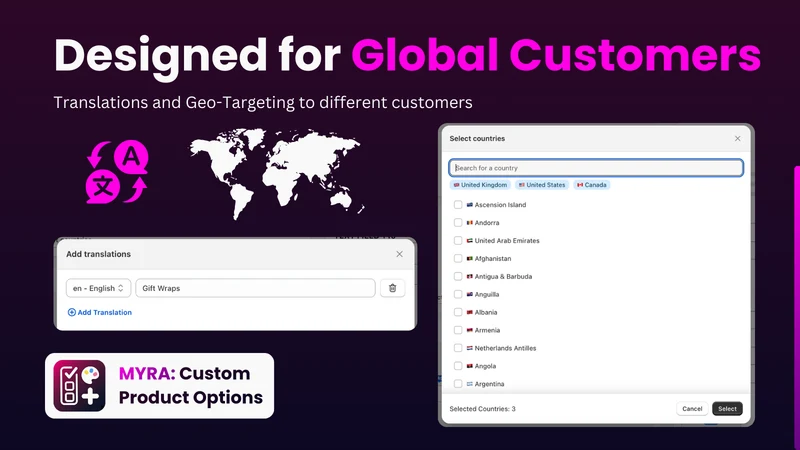800x450 pixels.
Task: Delete the Gift Wraps translation with trash icon
Action: coord(392,288)
